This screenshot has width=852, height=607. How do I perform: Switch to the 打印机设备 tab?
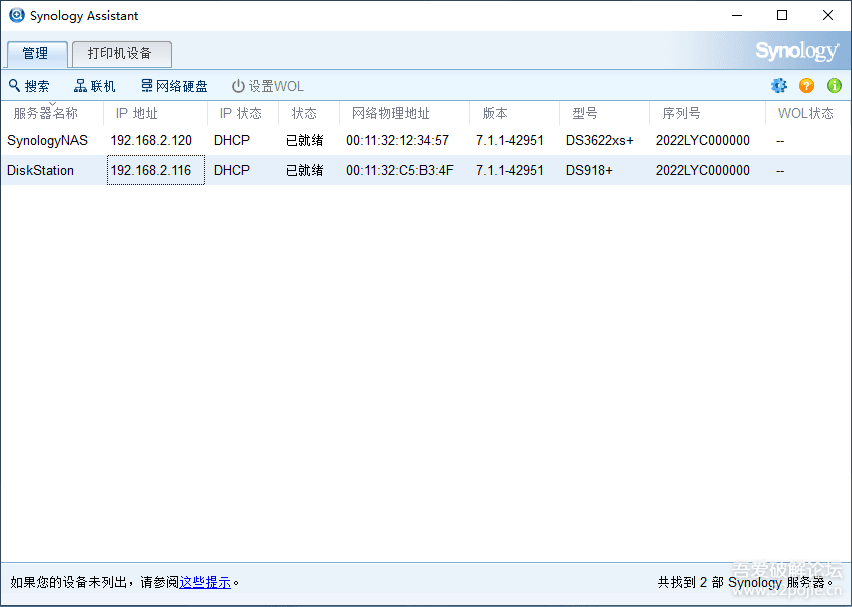pos(122,54)
